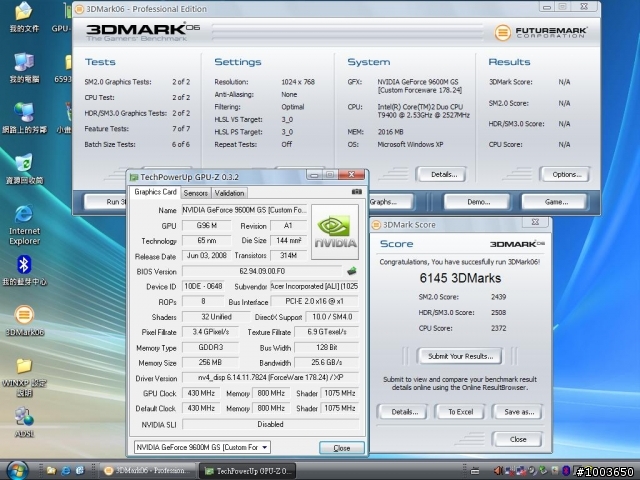Click Details in the 3DMark Score window

point(404,412)
